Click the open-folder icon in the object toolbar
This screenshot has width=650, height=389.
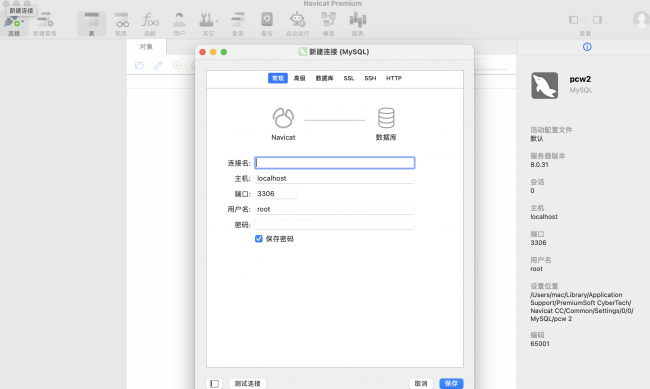click(140, 66)
